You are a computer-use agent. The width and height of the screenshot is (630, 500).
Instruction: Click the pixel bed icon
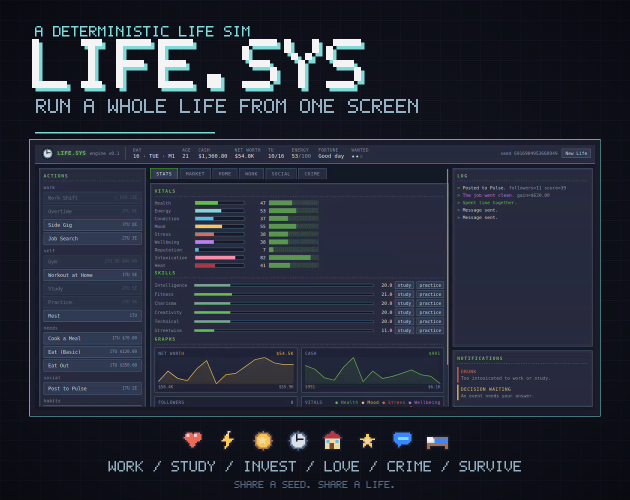point(438,442)
